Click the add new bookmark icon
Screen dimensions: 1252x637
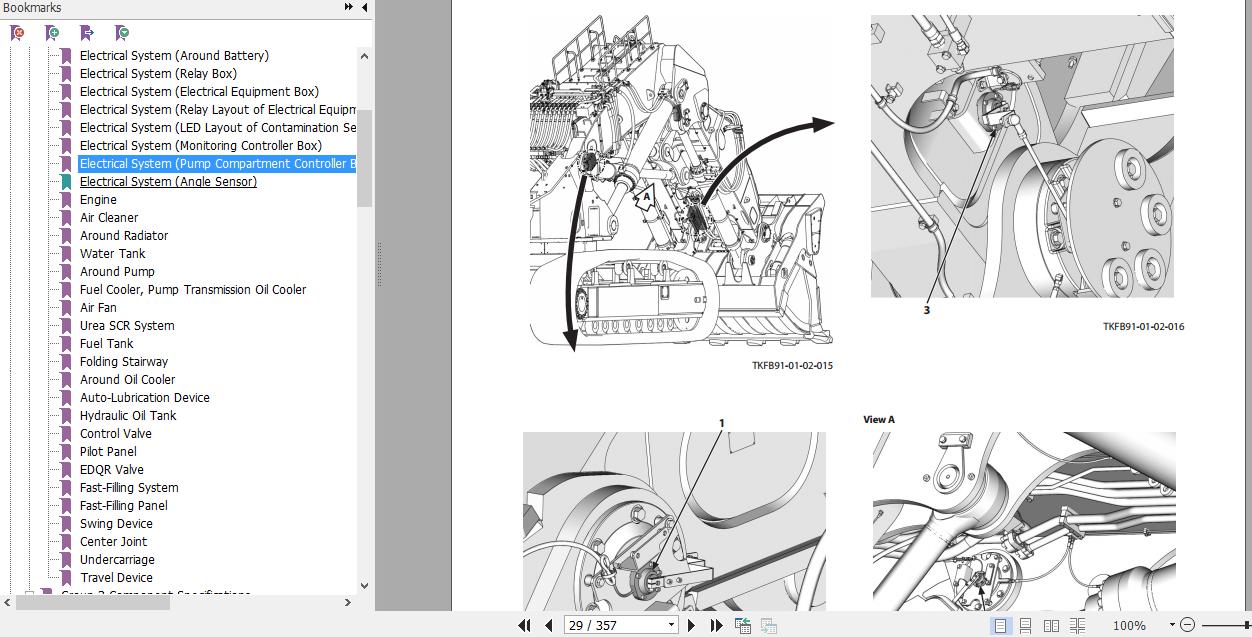[52, 33]
